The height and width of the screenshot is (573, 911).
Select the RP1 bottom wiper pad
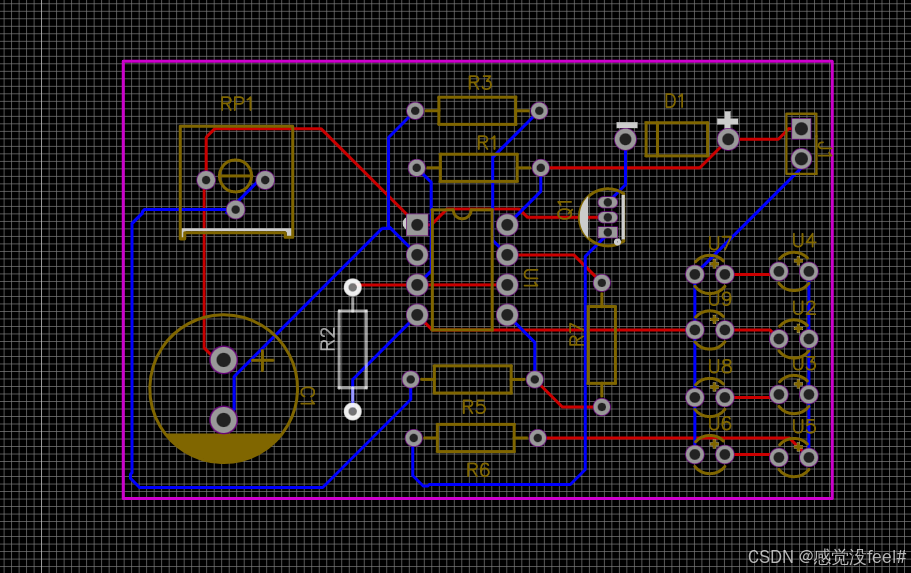235,209
